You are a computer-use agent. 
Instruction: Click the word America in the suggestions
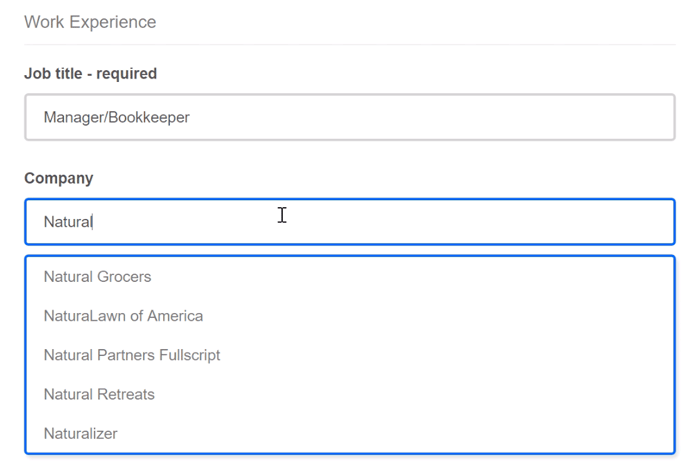click(x=175, y=316)
